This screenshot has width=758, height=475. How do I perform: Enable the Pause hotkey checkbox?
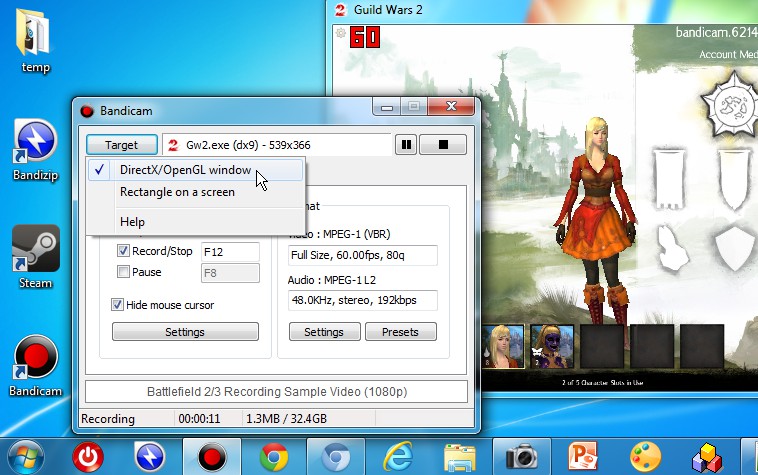pos(123,272)
